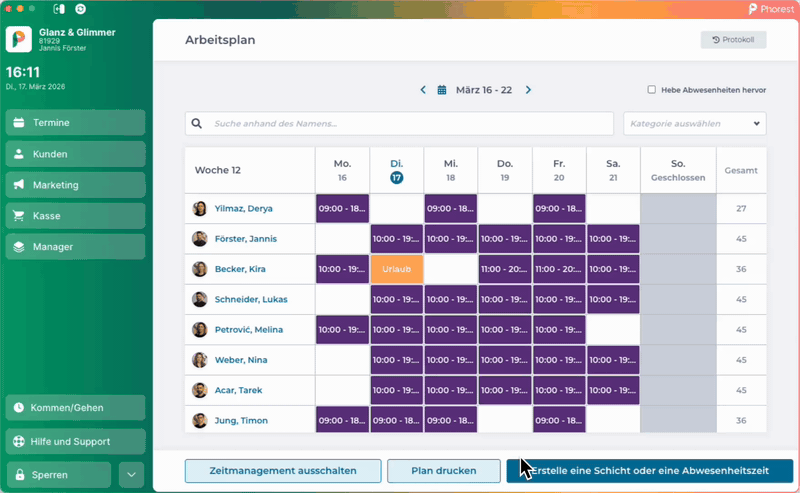This screenshot has width=800, height=493.
Task: Open Yilmaz, Derya employee link
Action: [x=243, y=209]
